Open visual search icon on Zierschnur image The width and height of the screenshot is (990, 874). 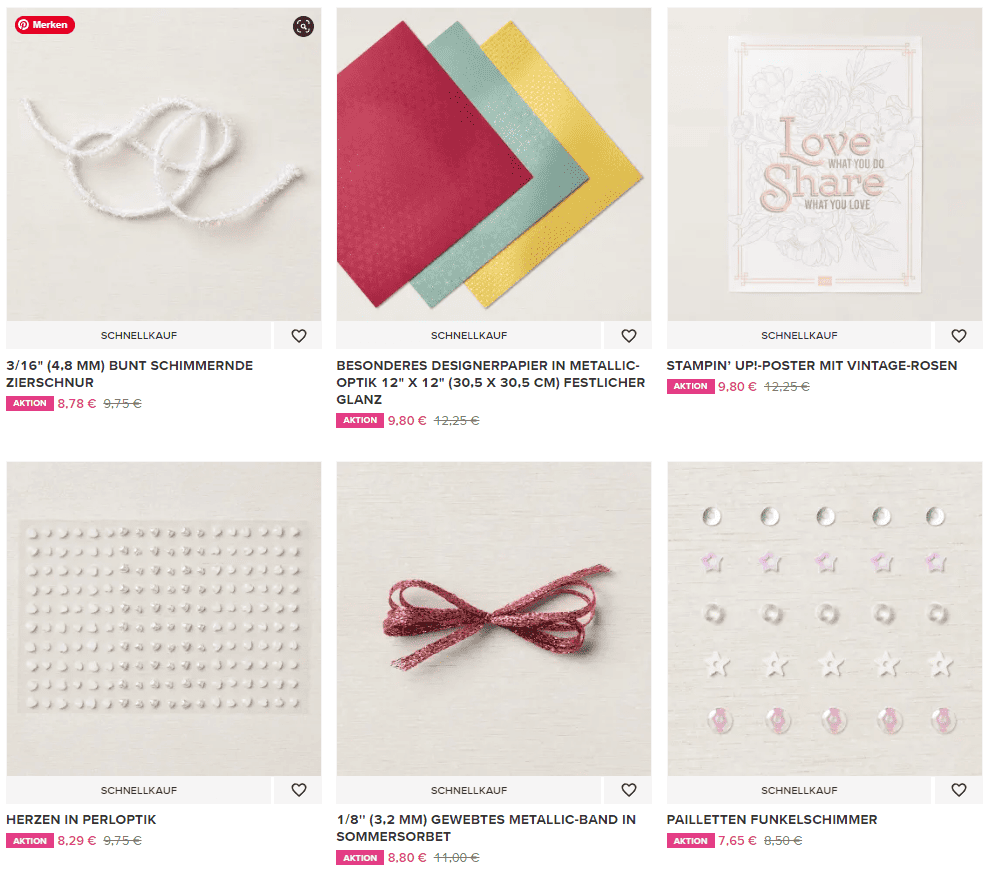[303, 26]
